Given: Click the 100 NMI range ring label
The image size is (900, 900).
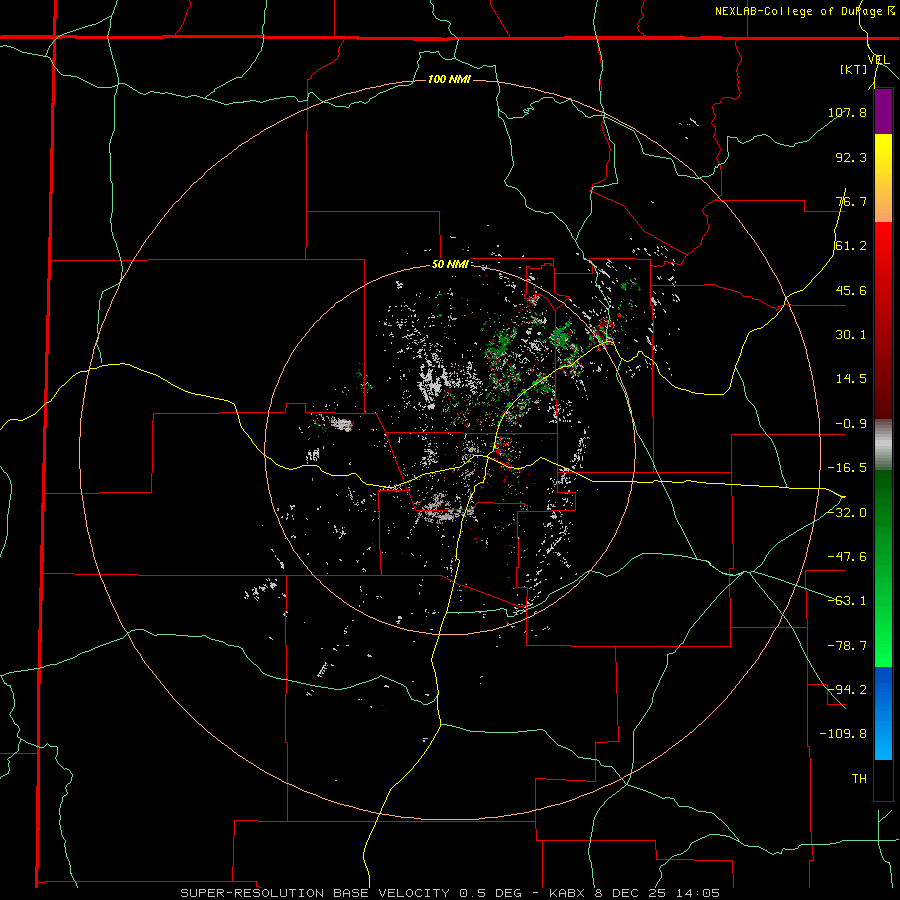Looking at the screenshot, I should point(449,79).
